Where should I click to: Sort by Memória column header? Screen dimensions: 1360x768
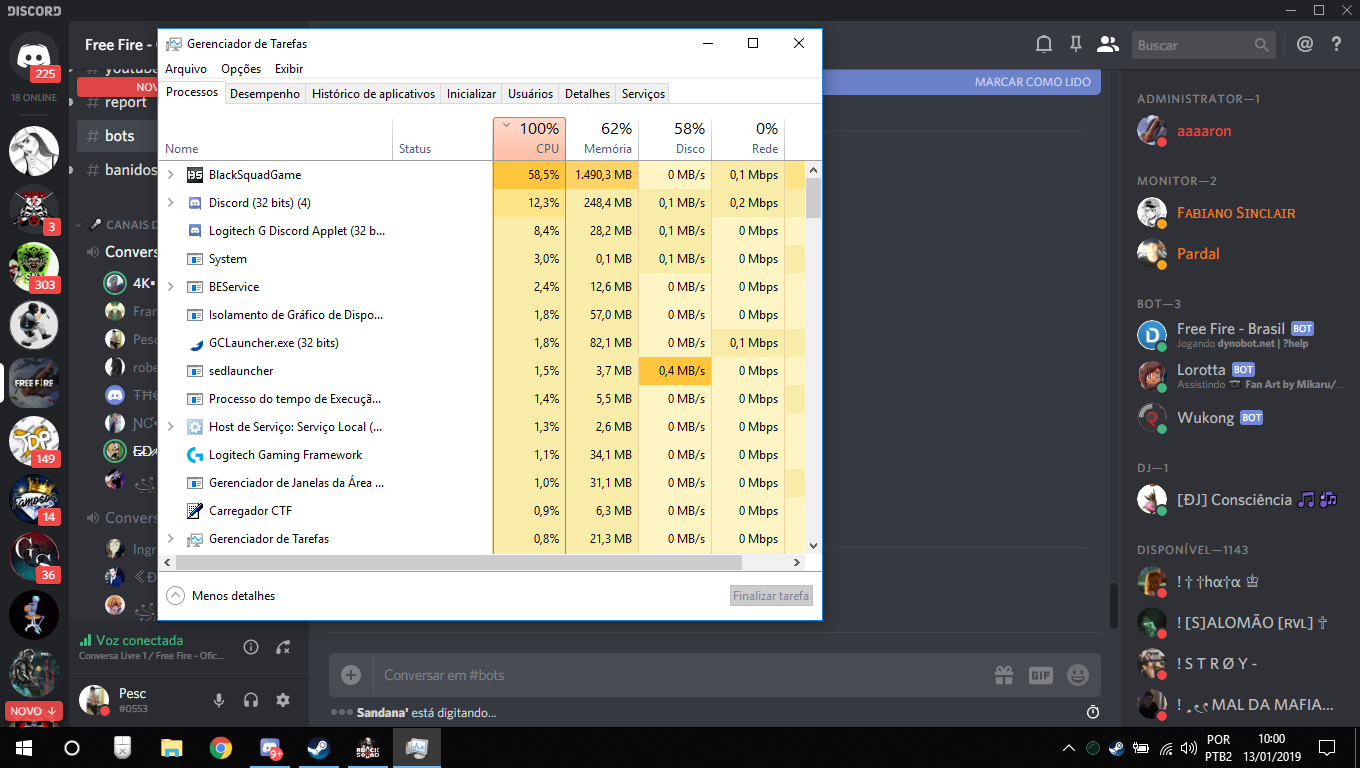(x=602, y=138)
